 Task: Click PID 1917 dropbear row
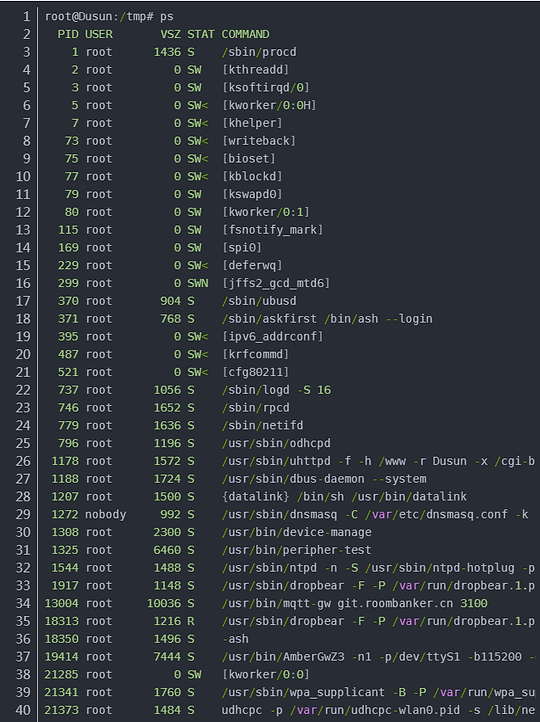(290, 586)
